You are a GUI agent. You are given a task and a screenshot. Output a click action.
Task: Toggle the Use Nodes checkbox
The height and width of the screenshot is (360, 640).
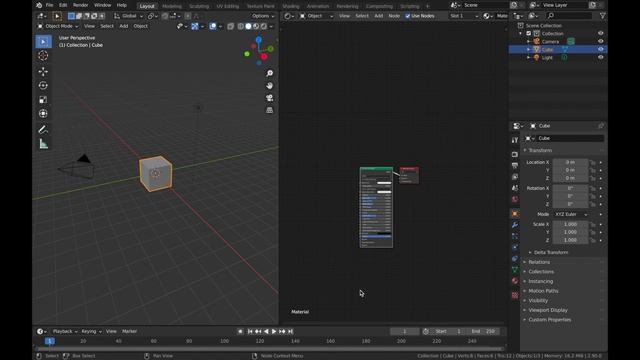click(408, 16)
